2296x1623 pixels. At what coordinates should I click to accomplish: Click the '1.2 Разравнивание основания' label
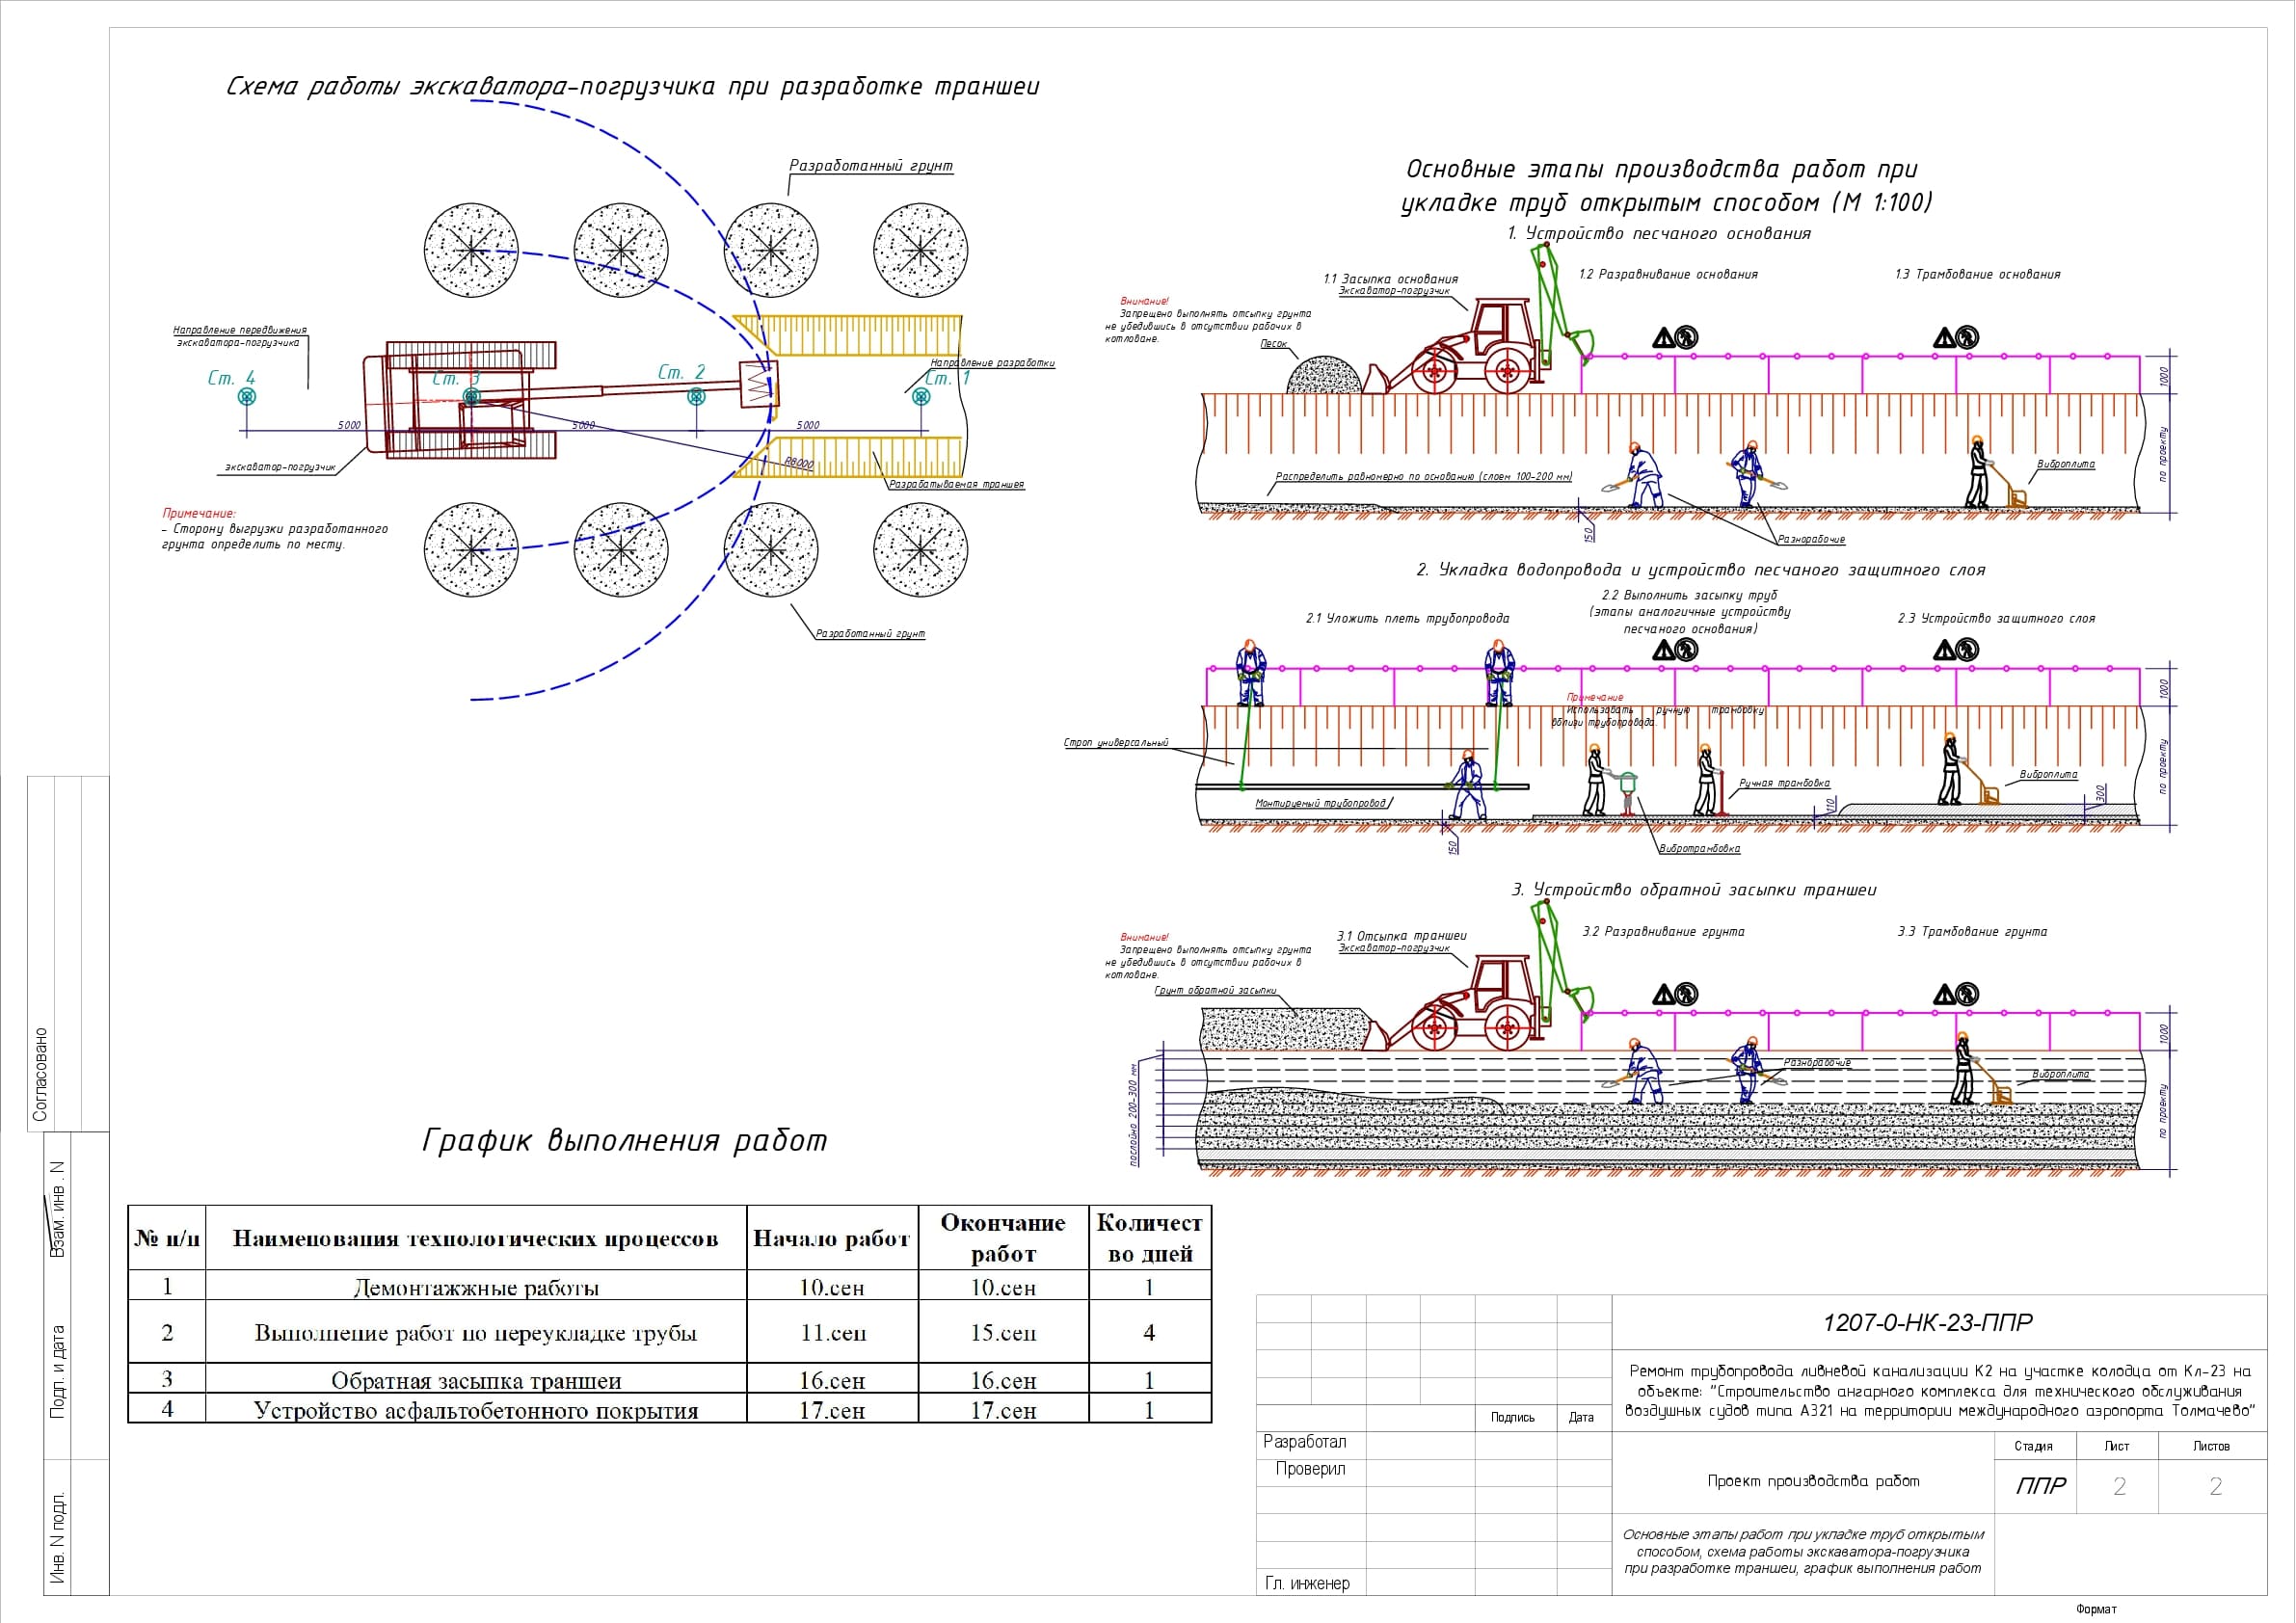pos(1668,274)
